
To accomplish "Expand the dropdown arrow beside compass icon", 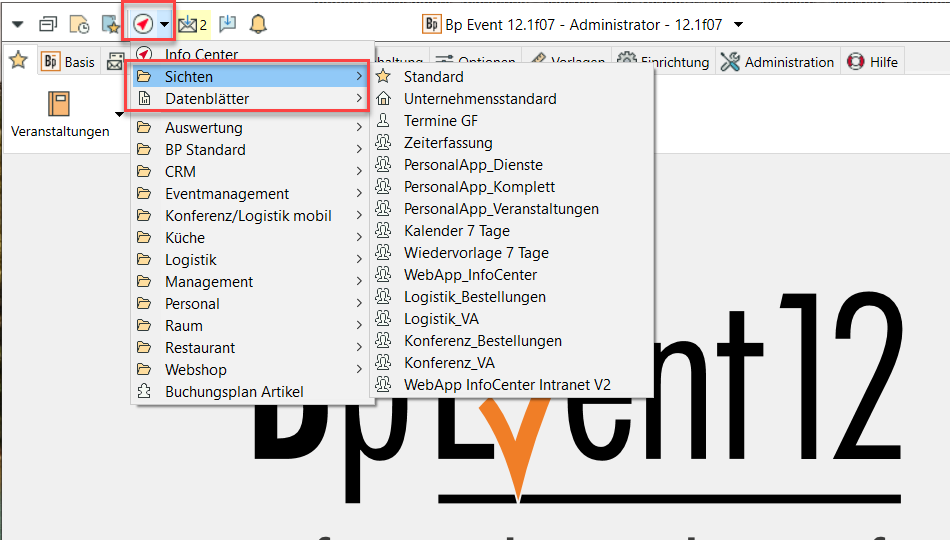I will [164, 24].
